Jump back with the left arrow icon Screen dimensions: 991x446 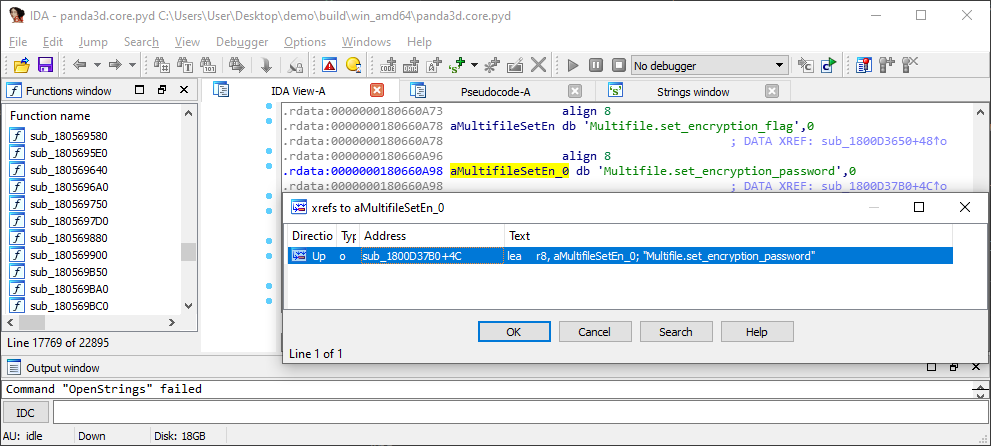point(80,65)
